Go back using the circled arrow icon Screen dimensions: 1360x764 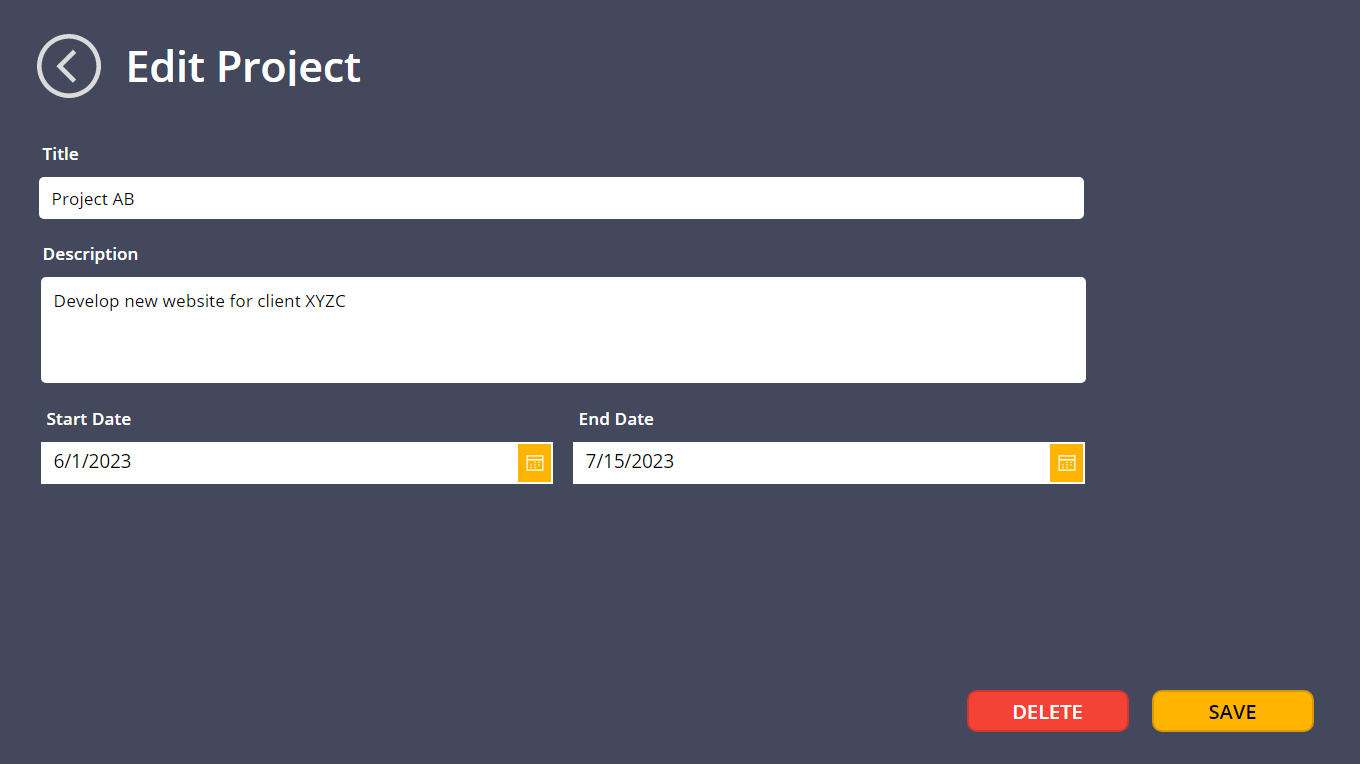(69, 66)
